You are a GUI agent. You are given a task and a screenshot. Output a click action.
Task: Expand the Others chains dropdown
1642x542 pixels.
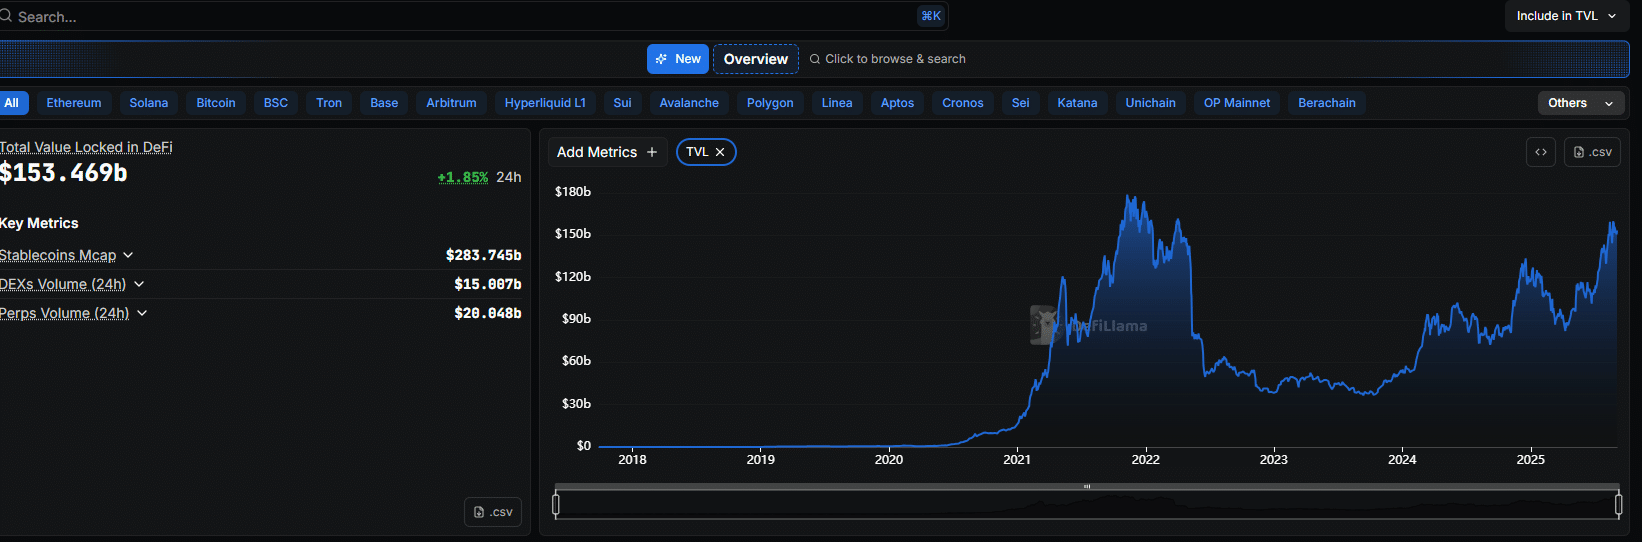click(1581, 103)
